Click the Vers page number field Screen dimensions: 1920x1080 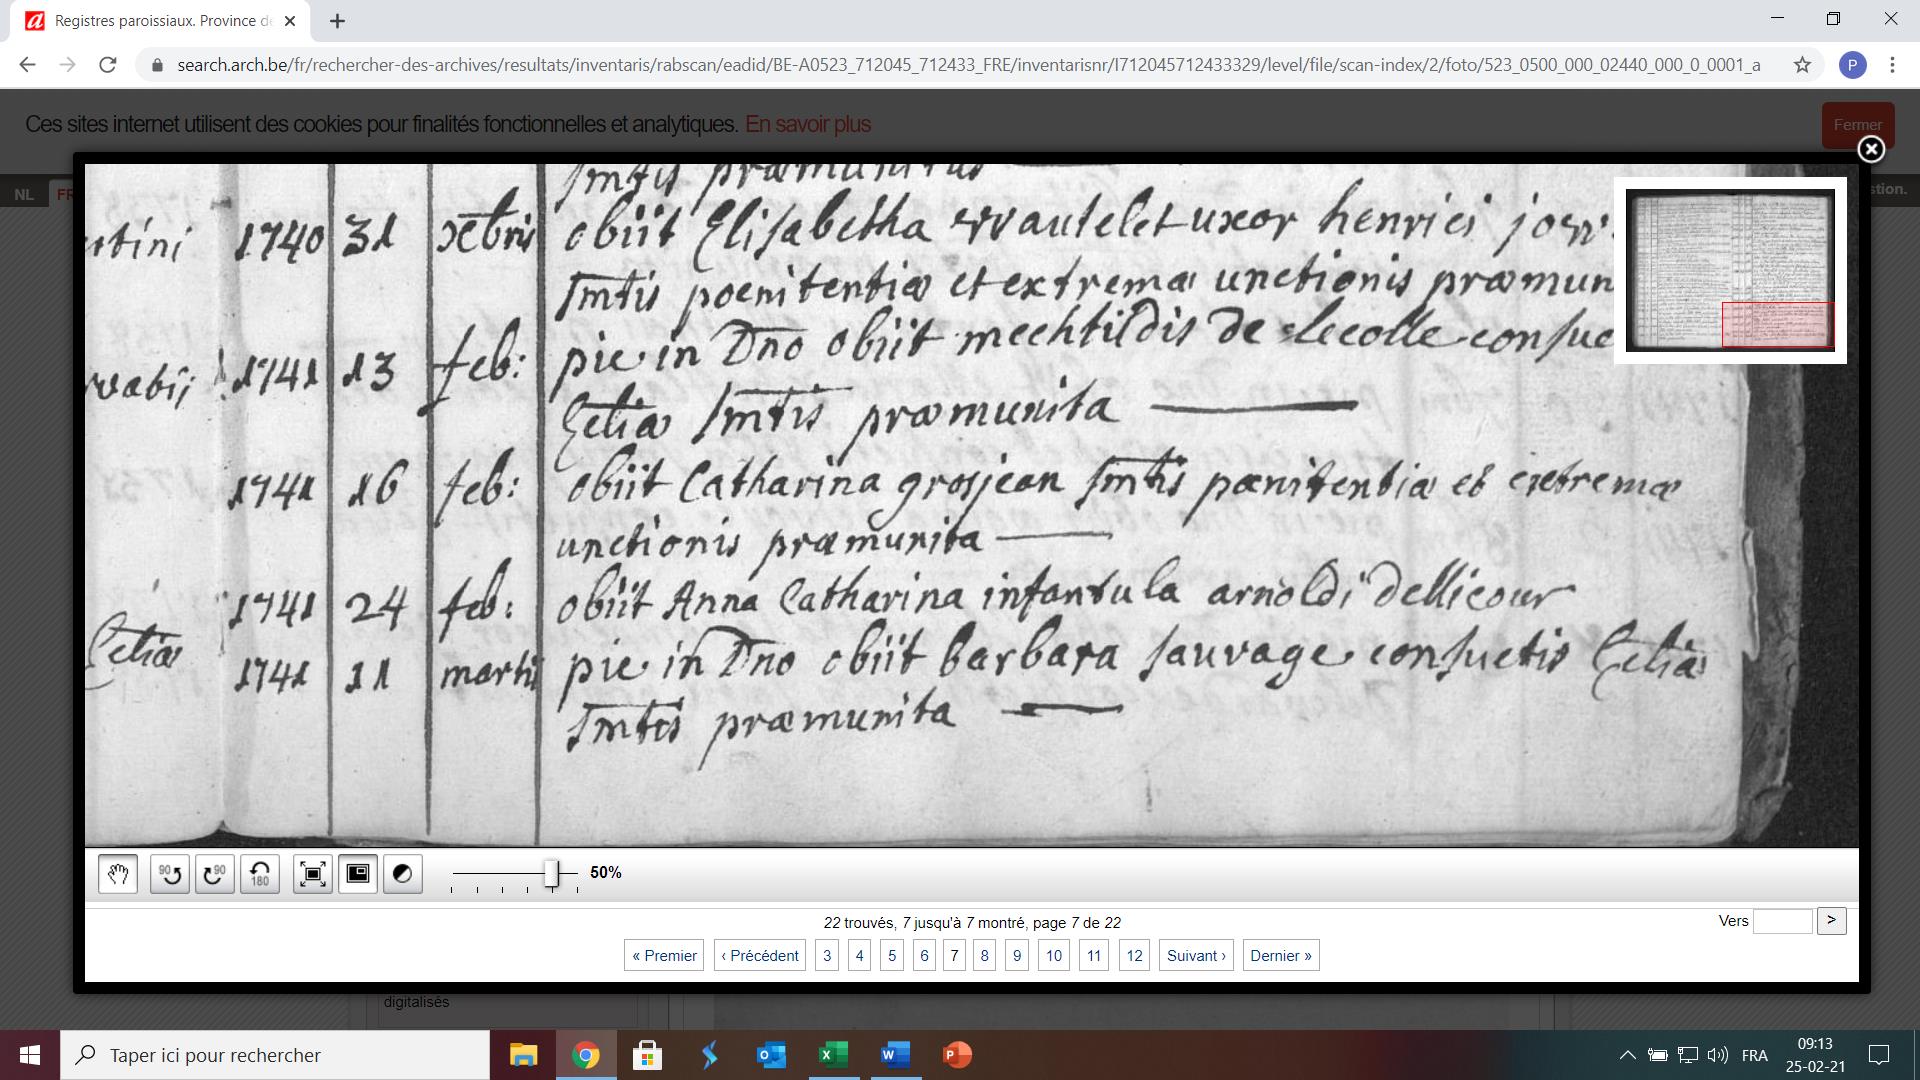point(1782,921)
